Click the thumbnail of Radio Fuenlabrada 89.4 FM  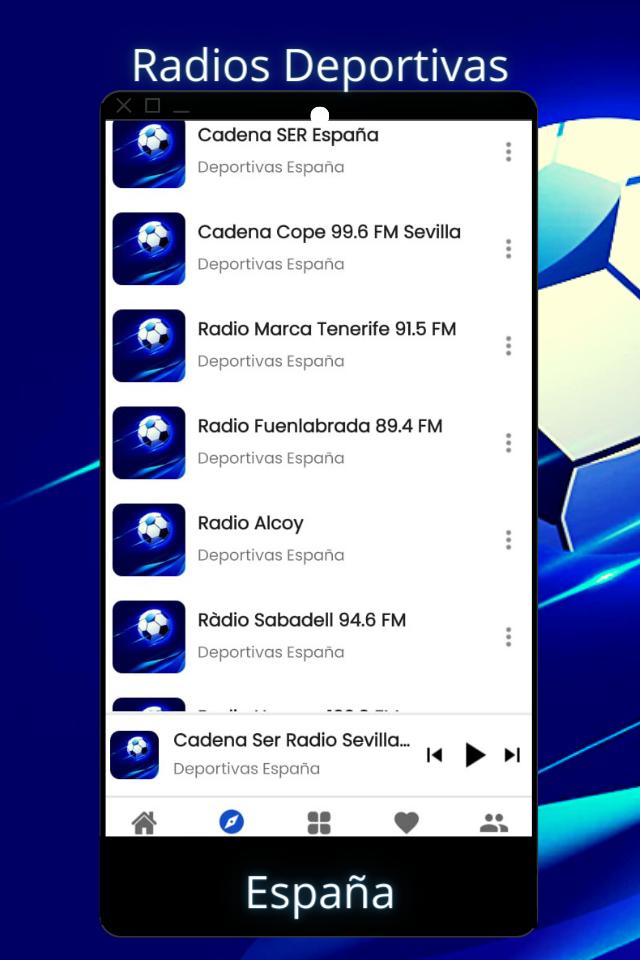pyautogui.click(x=149, y=443)
